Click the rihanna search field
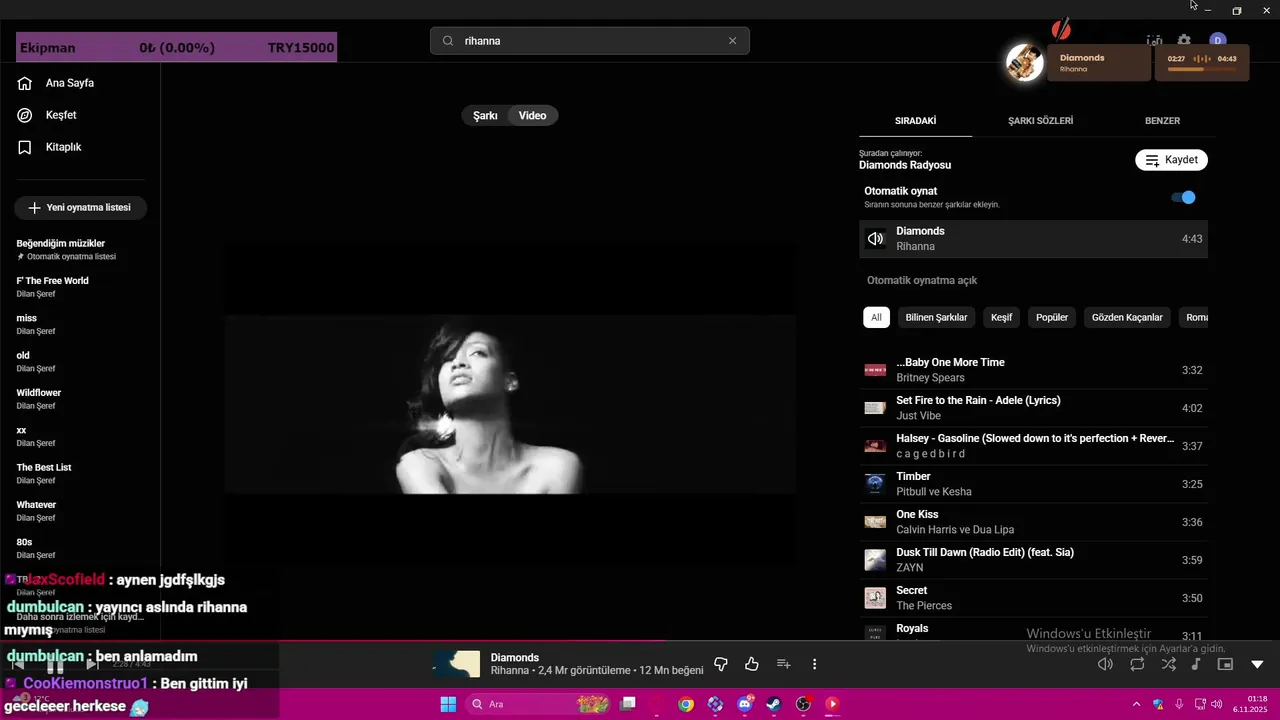 pyautogui.click(x=590, y=41)
